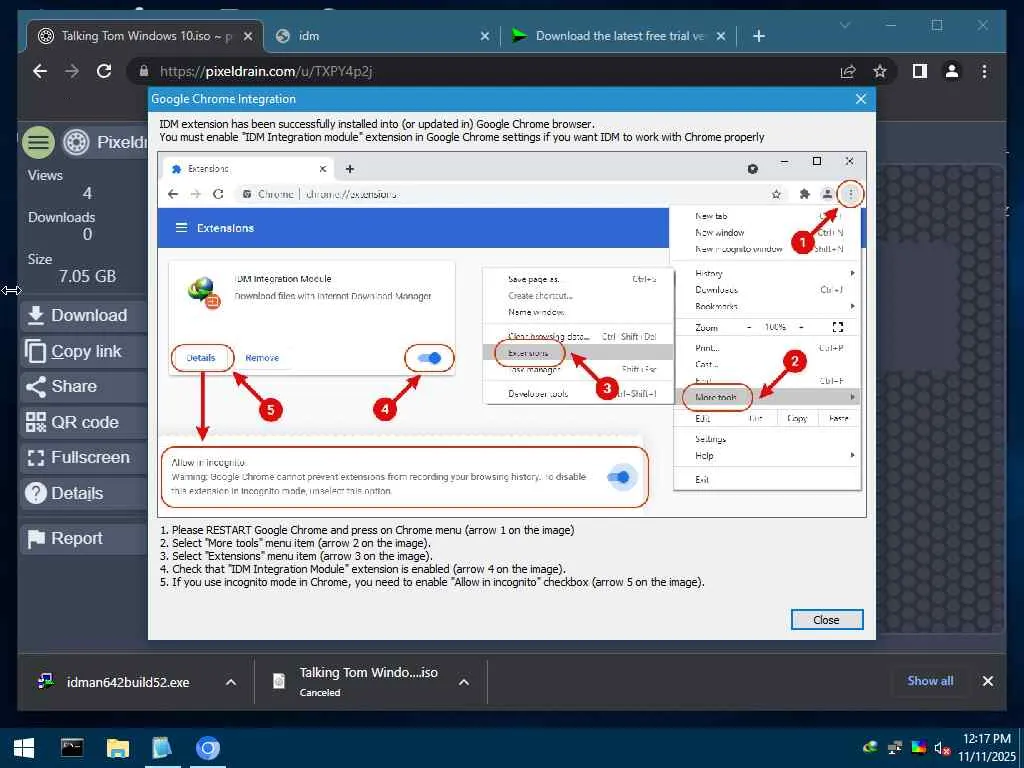Screen dimensions: 1024x768
Task: Close the Talking Tom Windows 10.iso tab
Action: point(248,36)
